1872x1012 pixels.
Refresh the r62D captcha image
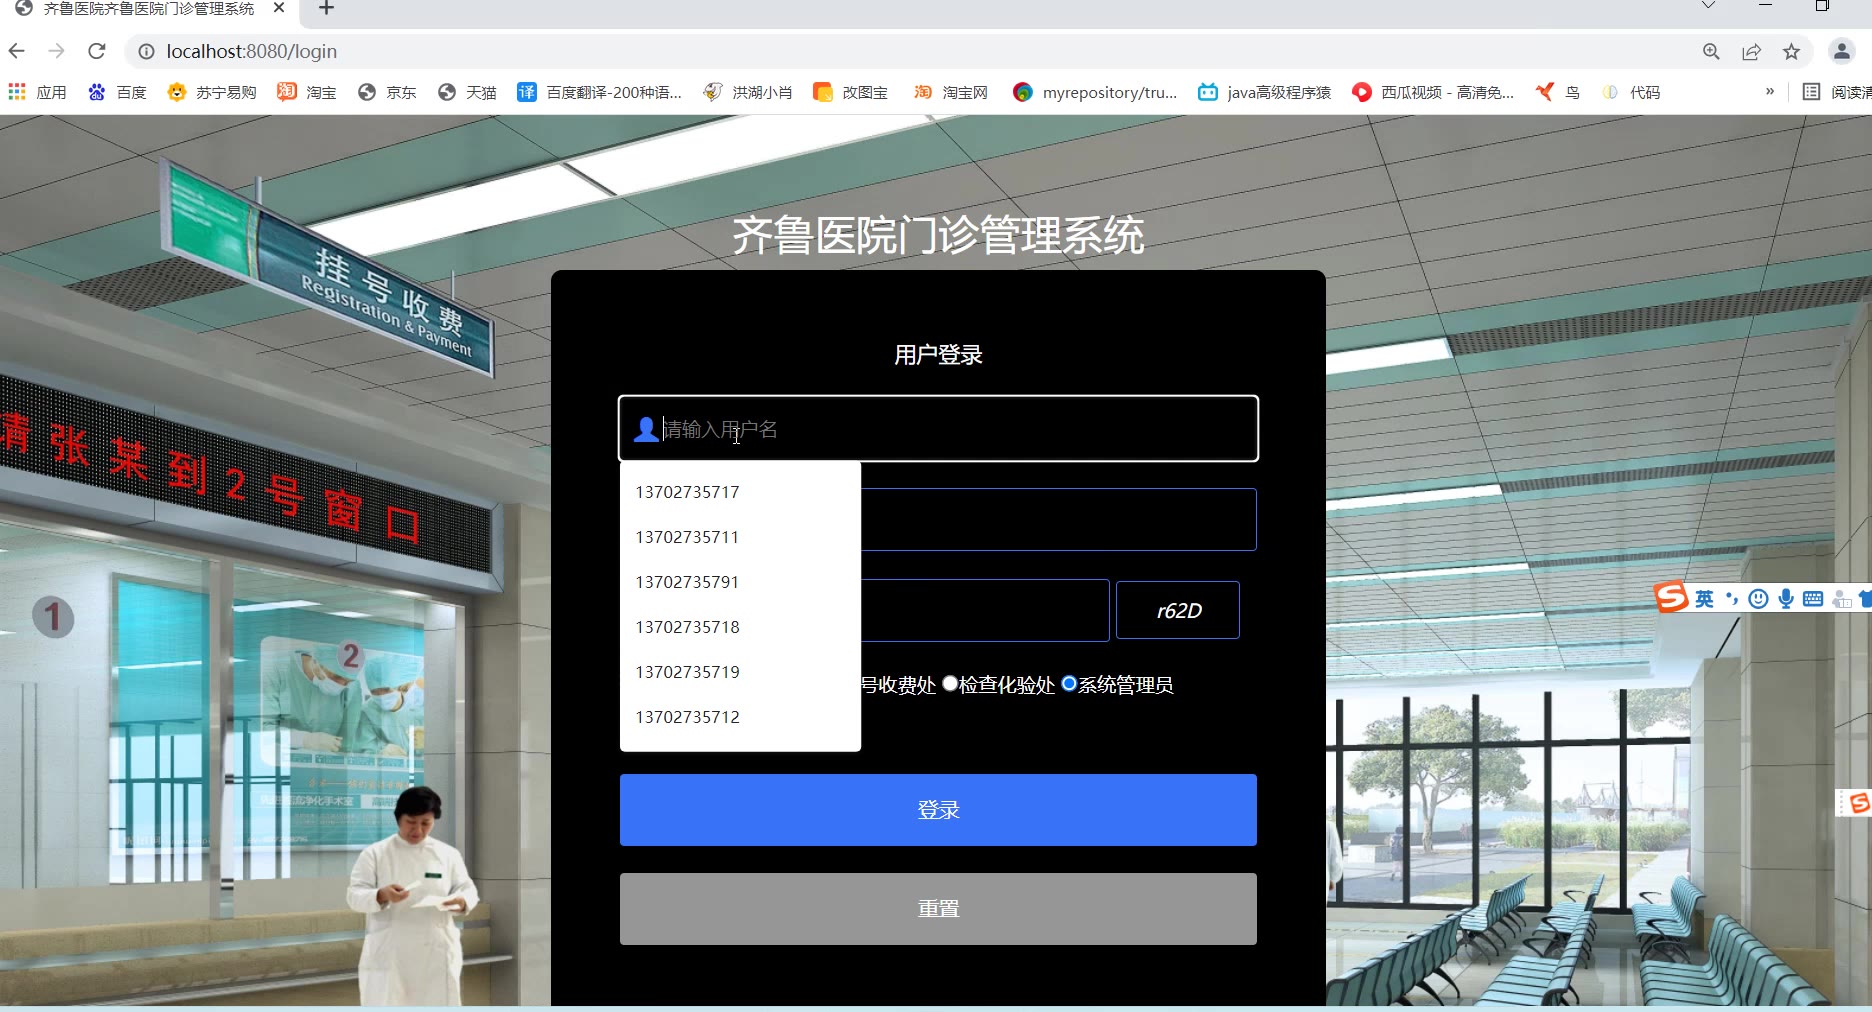click(1178, 610)
